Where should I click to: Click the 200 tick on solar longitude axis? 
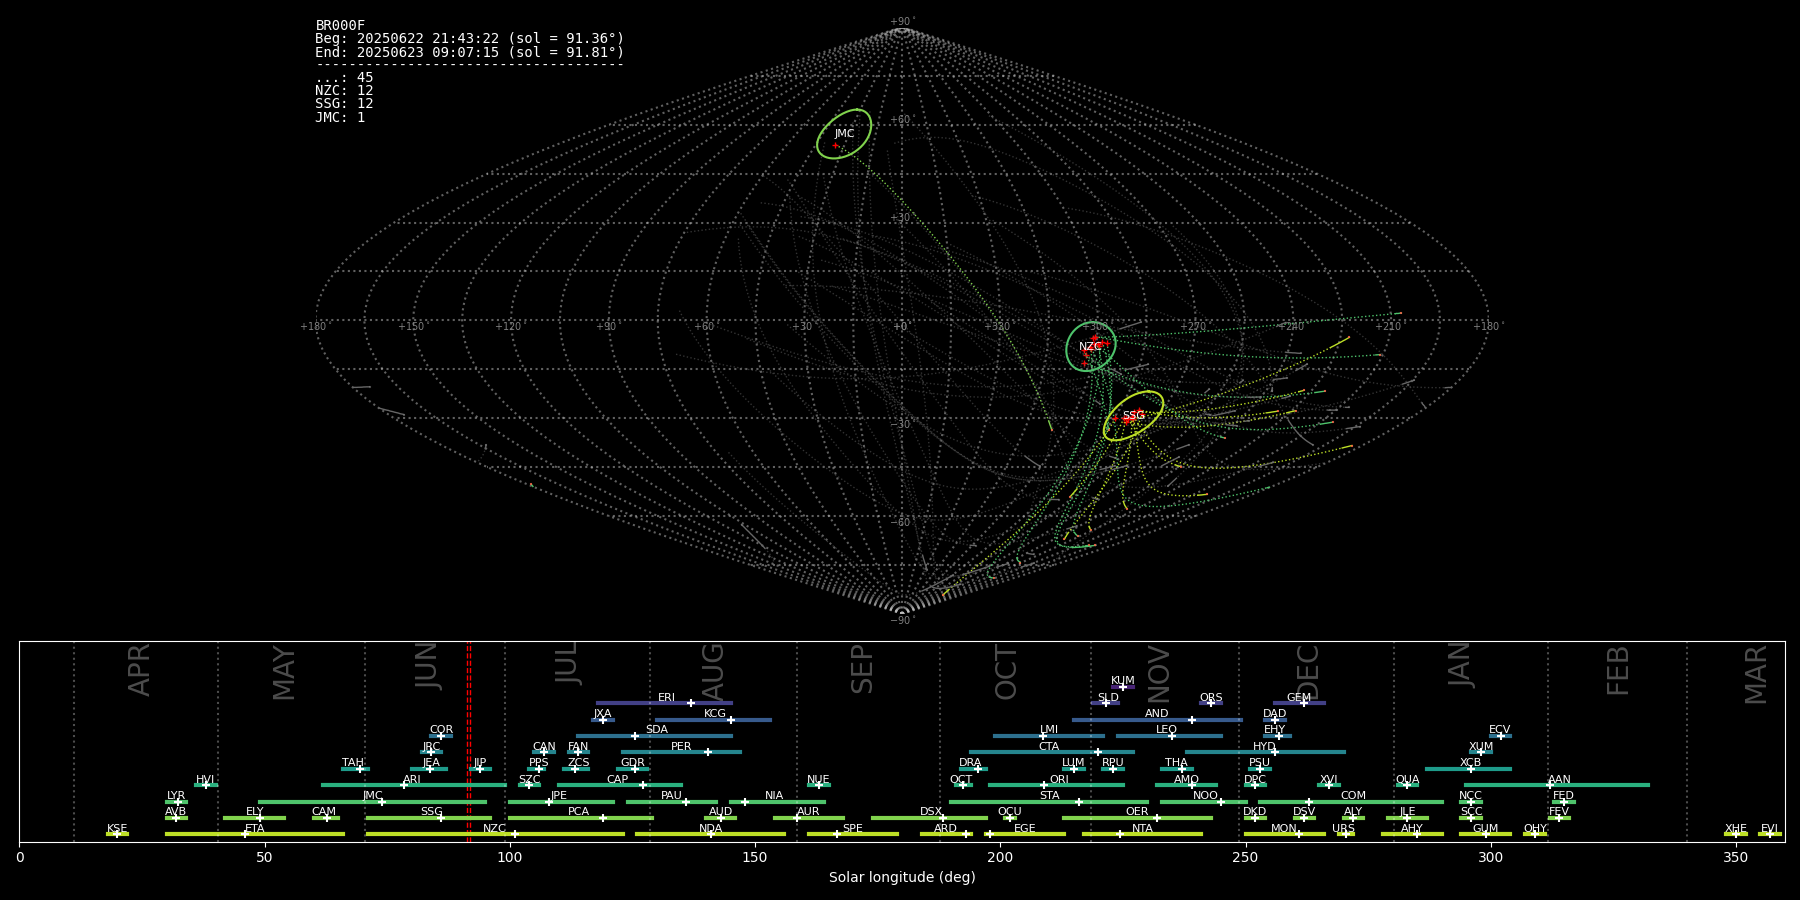pyautogui.click(x=1000, y=857)
